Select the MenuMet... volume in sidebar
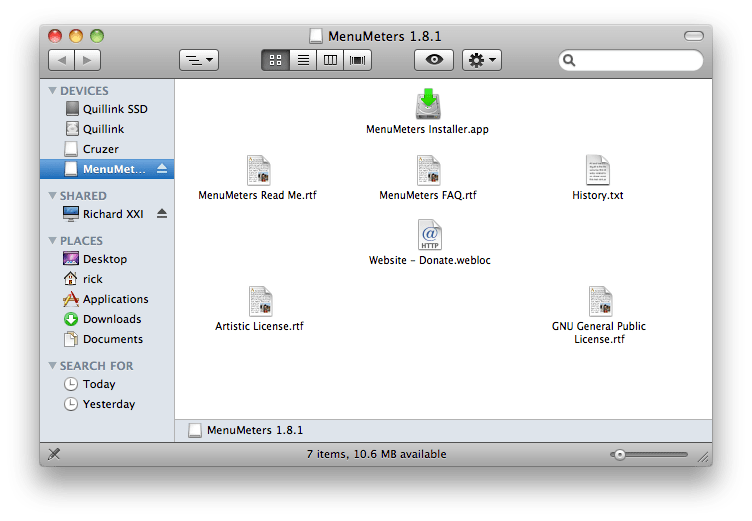The image size is (752, 521). pyautogui.click(x=107, y=169)
